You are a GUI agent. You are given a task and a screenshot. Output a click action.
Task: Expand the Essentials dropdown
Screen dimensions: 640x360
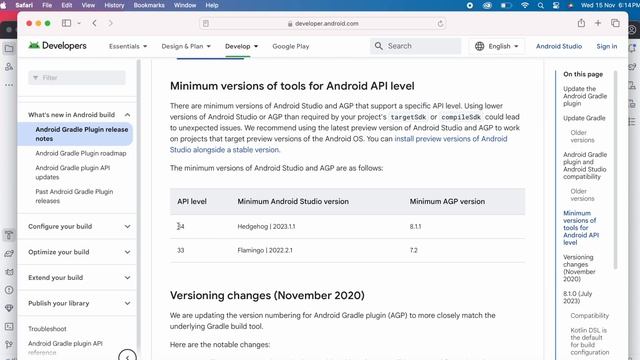point(128,46)
